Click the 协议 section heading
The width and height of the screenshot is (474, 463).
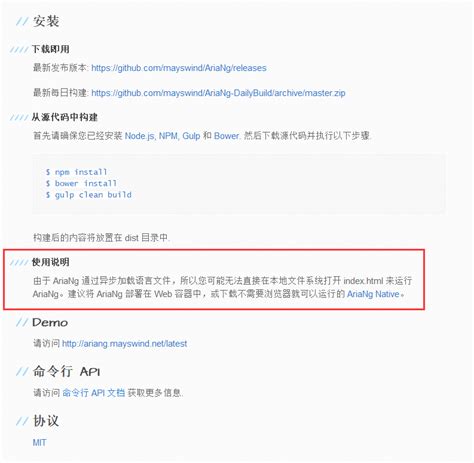[46, 421]
